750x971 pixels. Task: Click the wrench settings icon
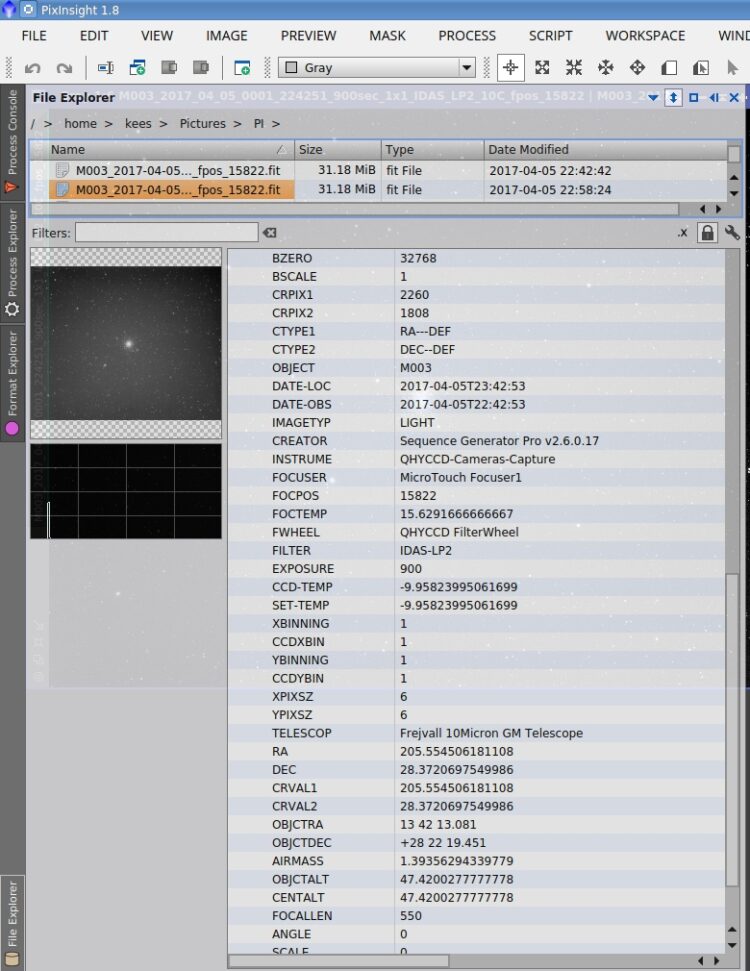732,233
